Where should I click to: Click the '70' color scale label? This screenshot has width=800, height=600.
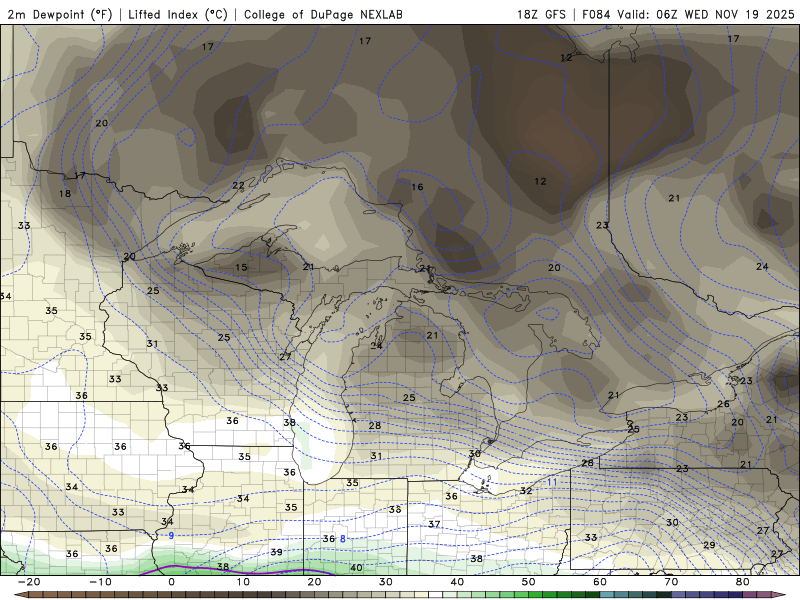(x=671, y=582)
